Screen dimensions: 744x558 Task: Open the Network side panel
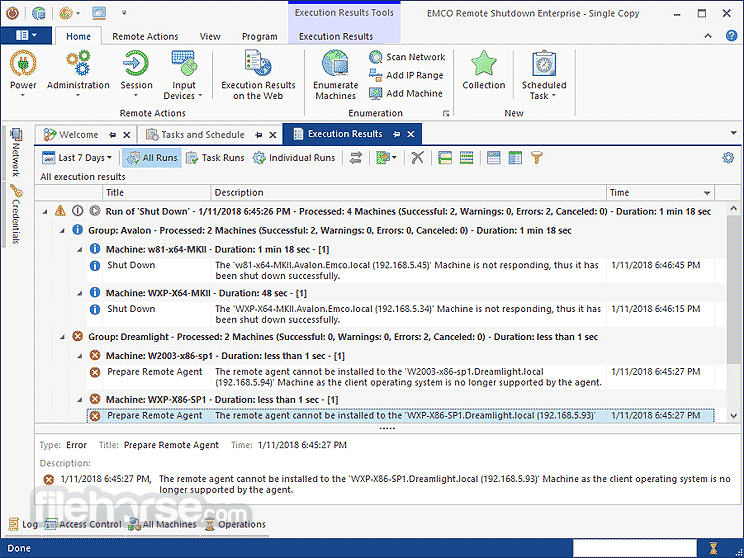click(x=16, y=153)
